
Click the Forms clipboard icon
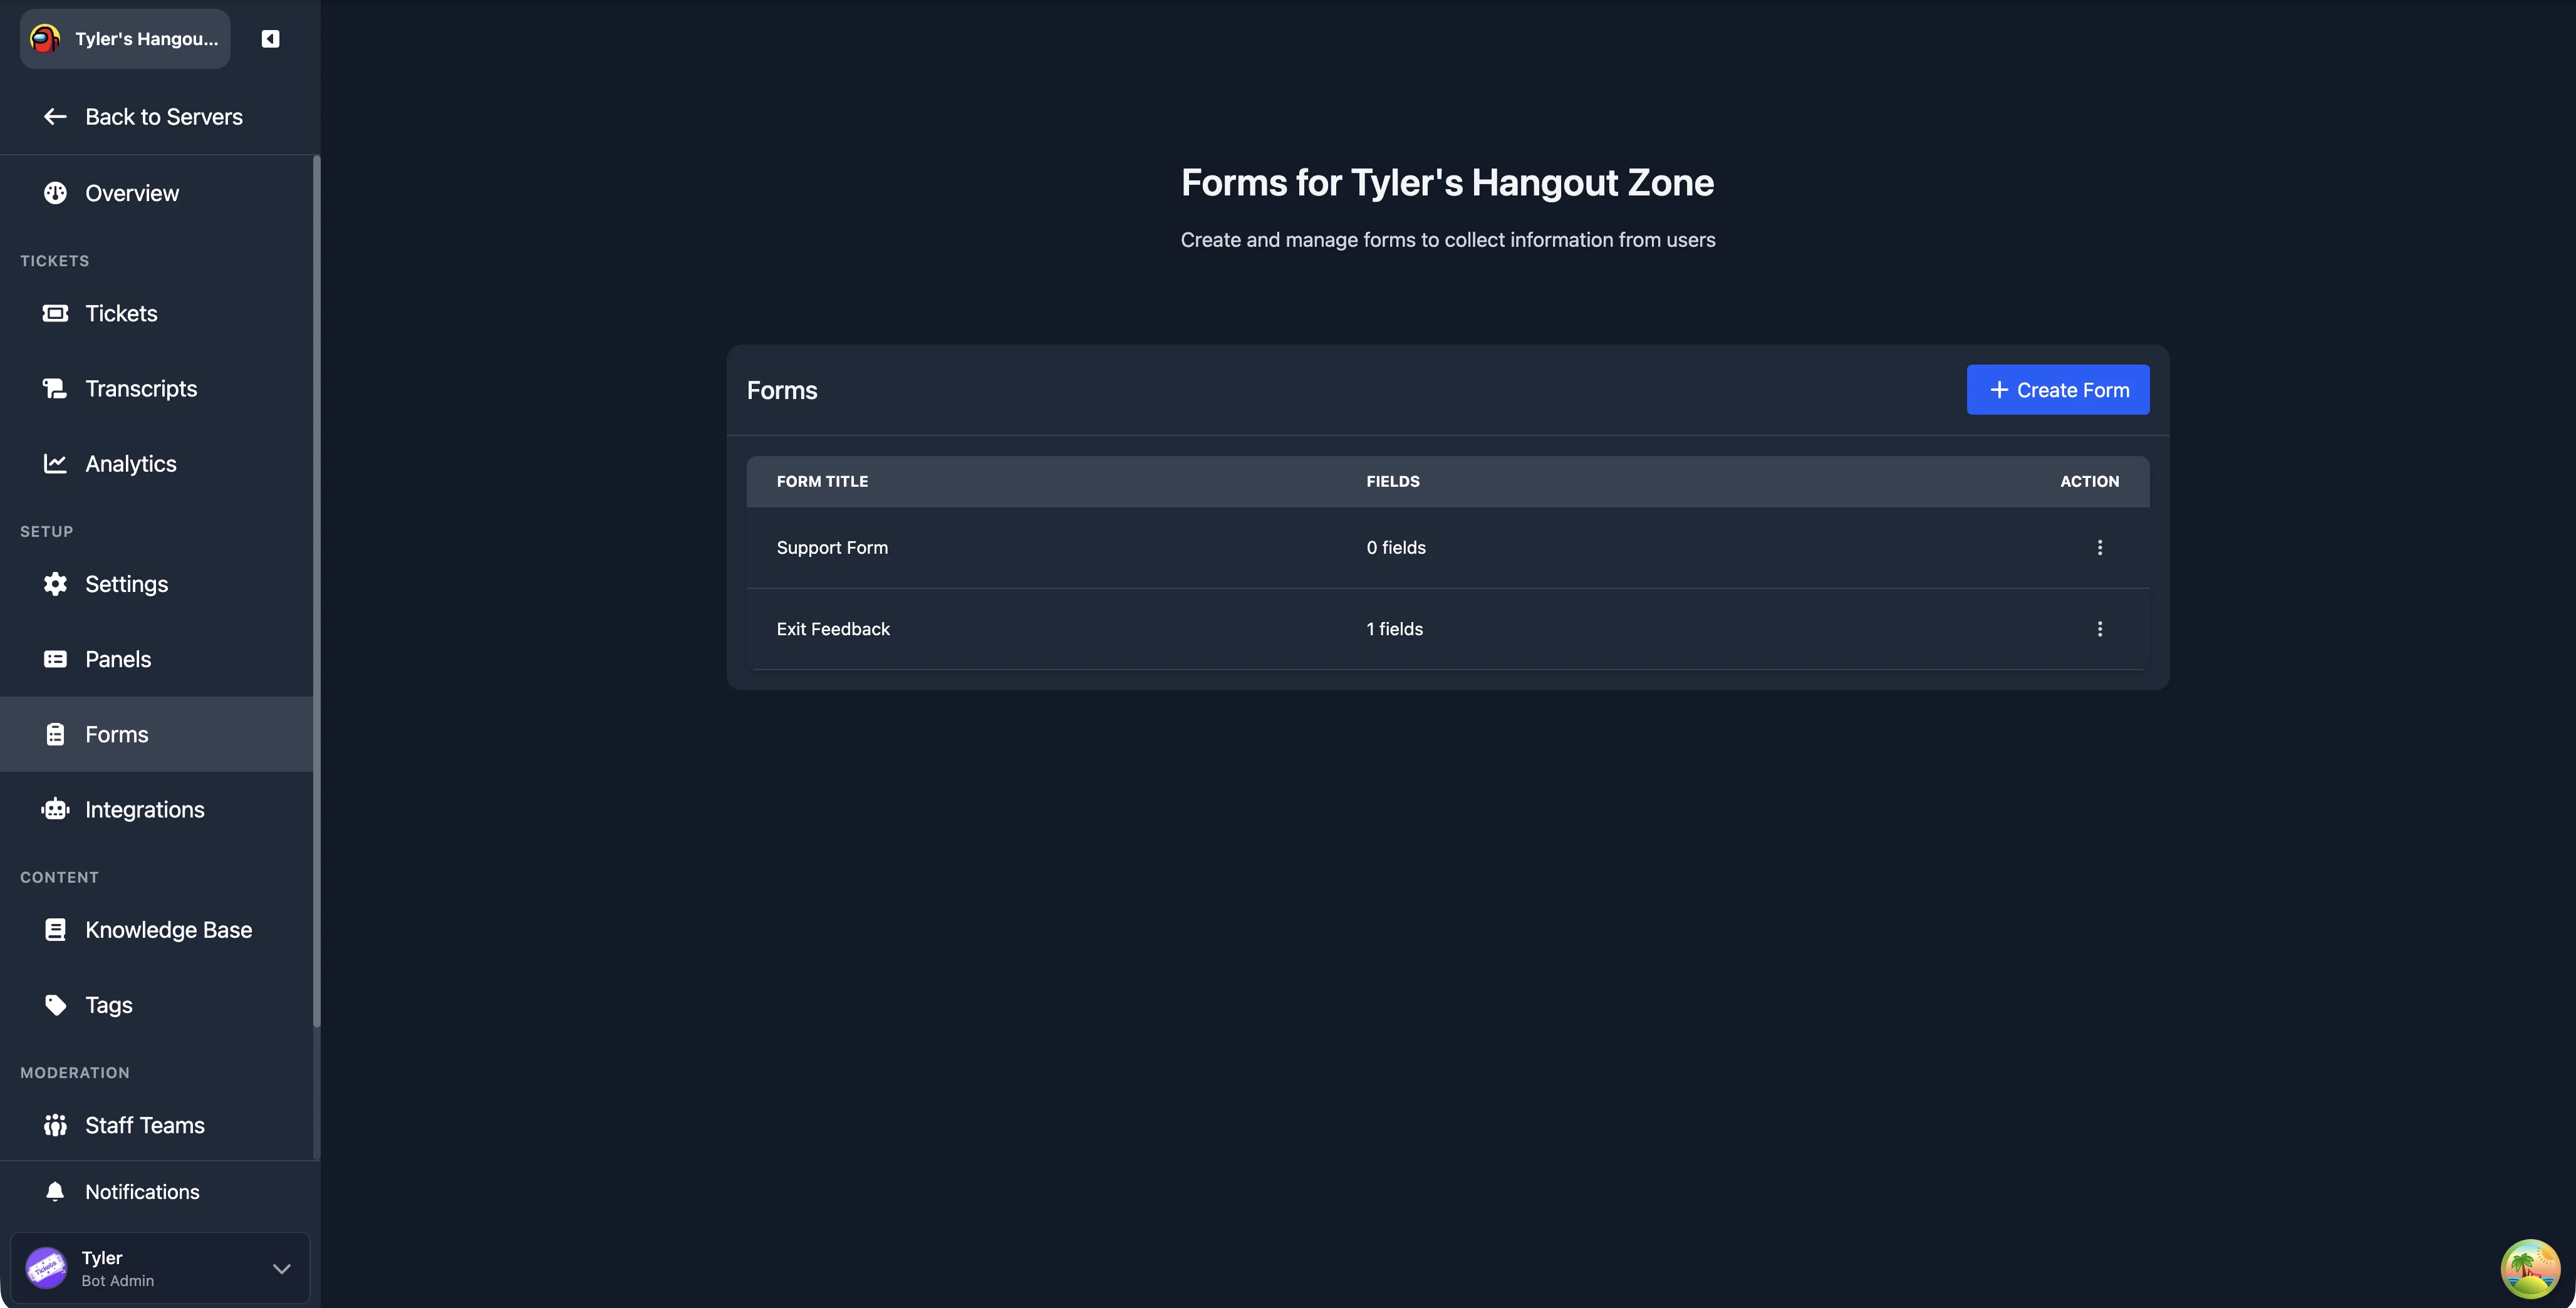[55, 734]
